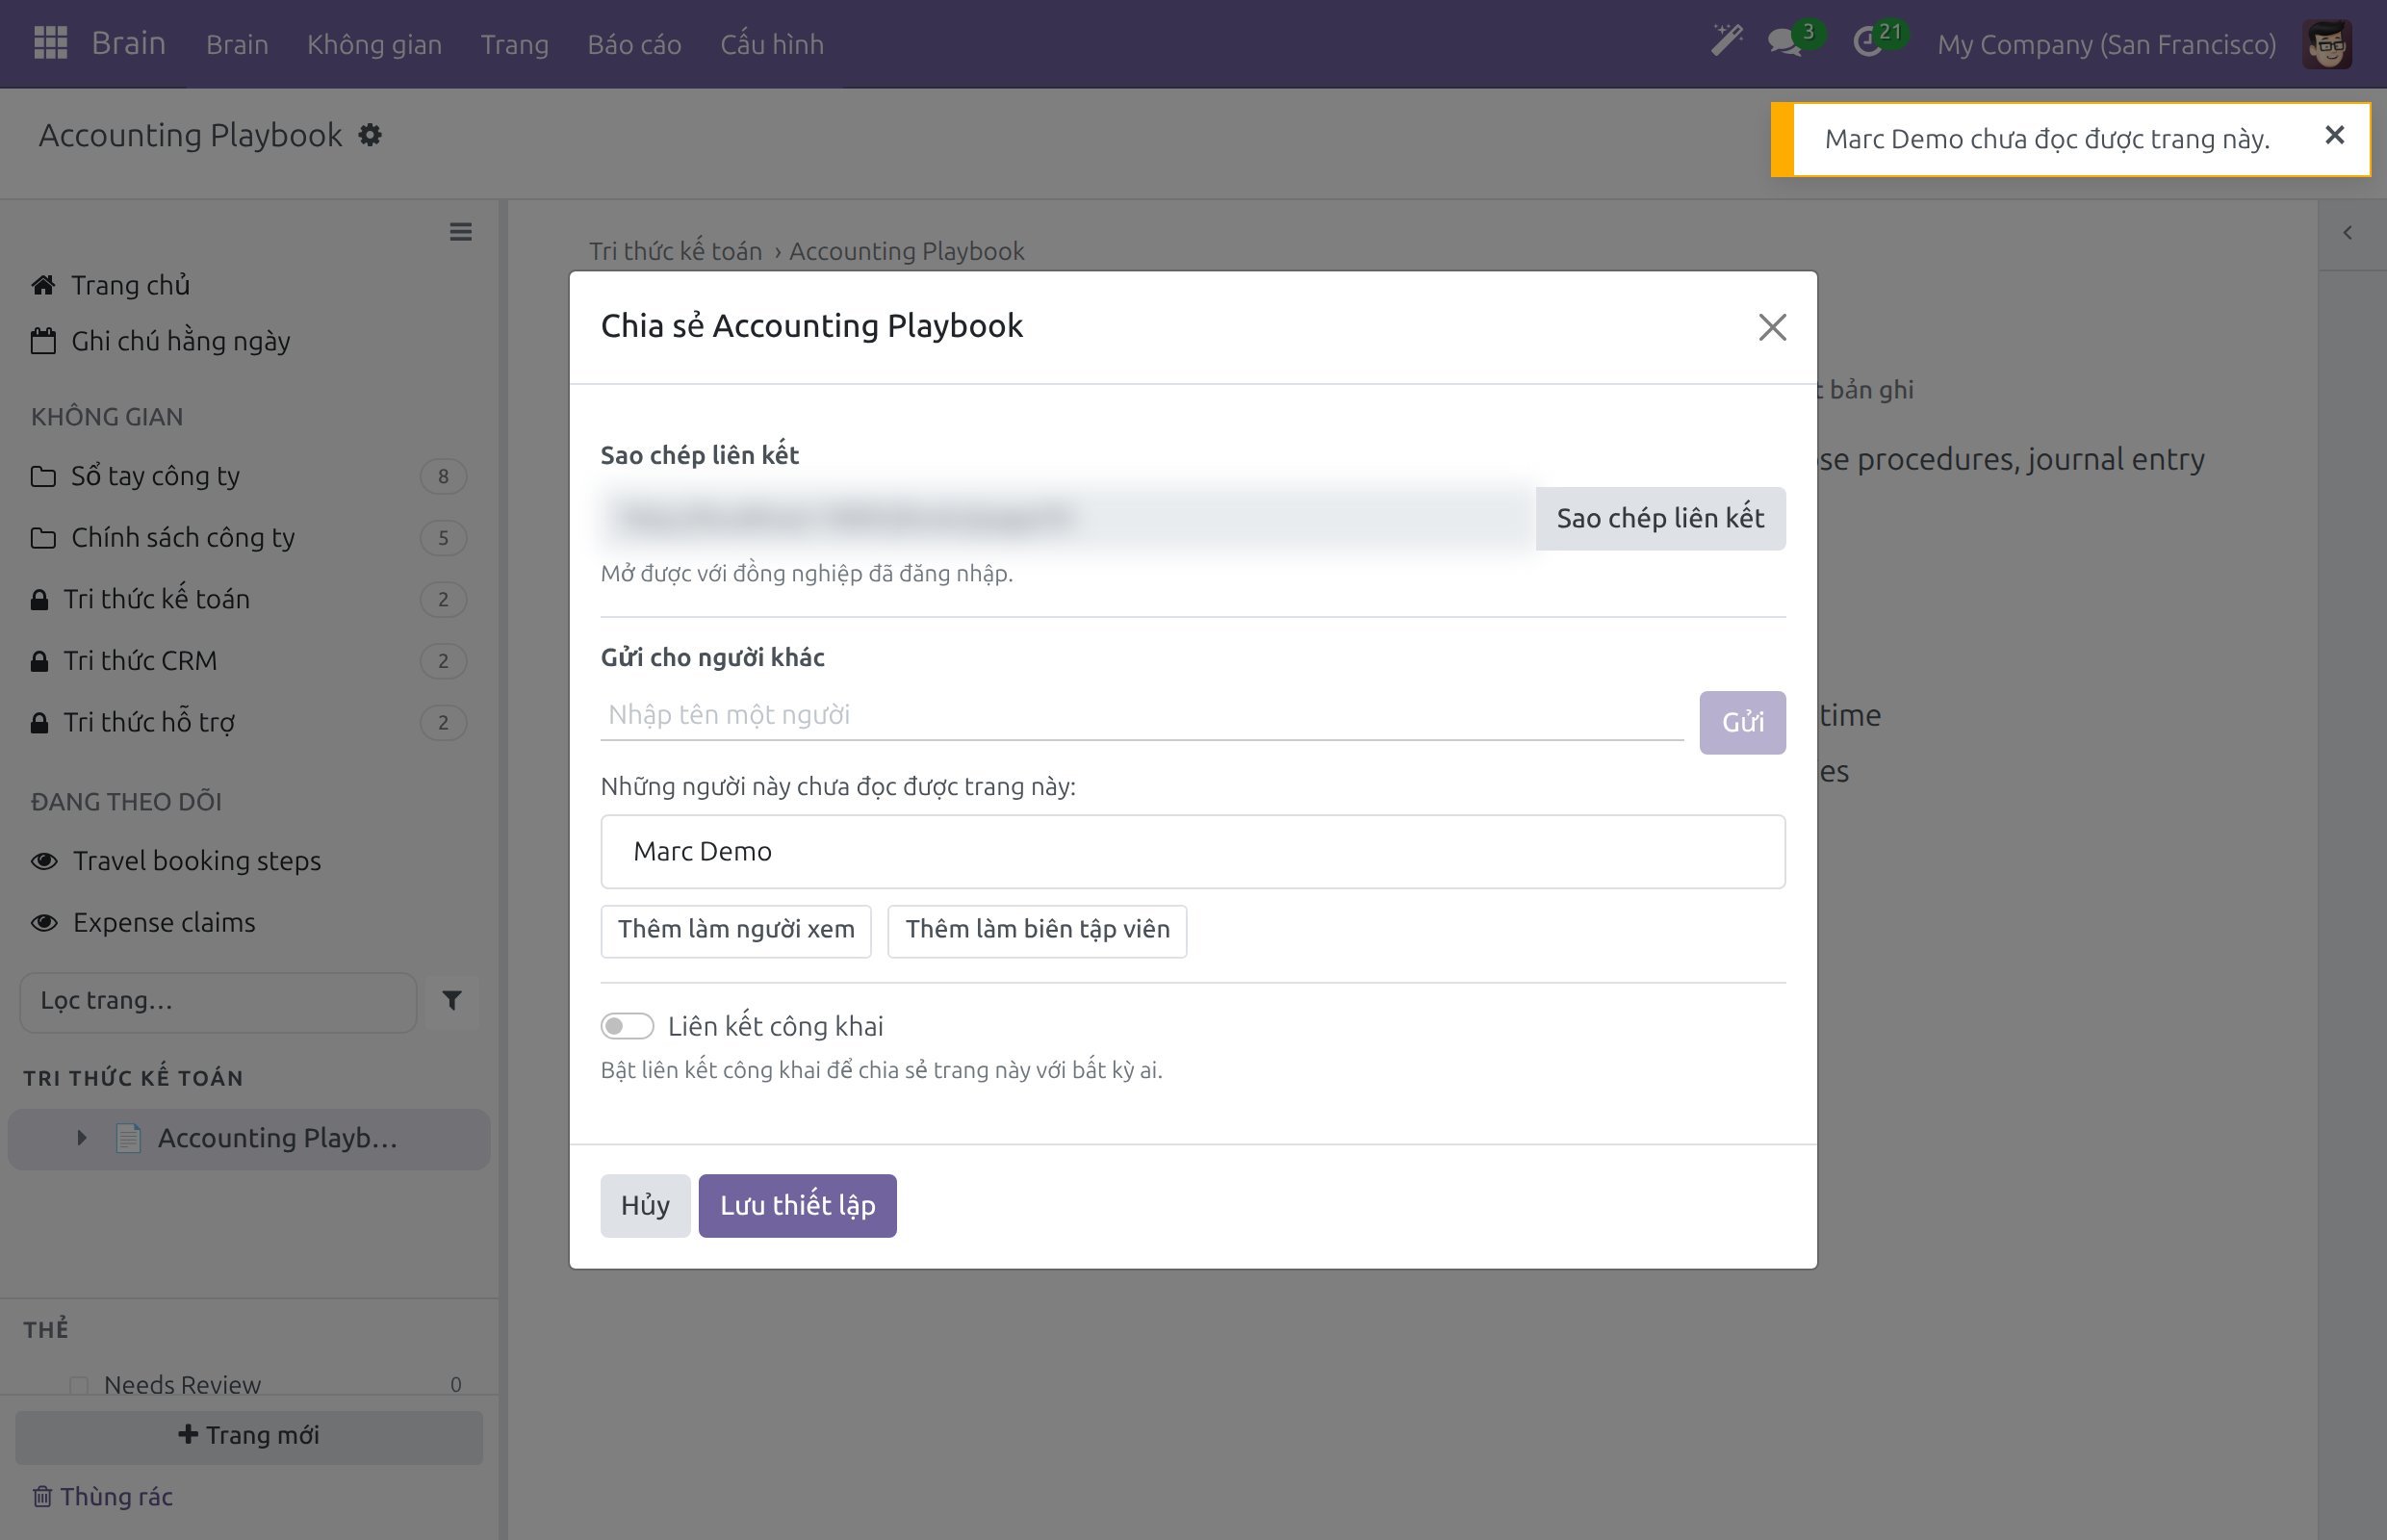Open the Báo cáo menu
This screenshot has width=2387, height=1540.
[634, 44]
